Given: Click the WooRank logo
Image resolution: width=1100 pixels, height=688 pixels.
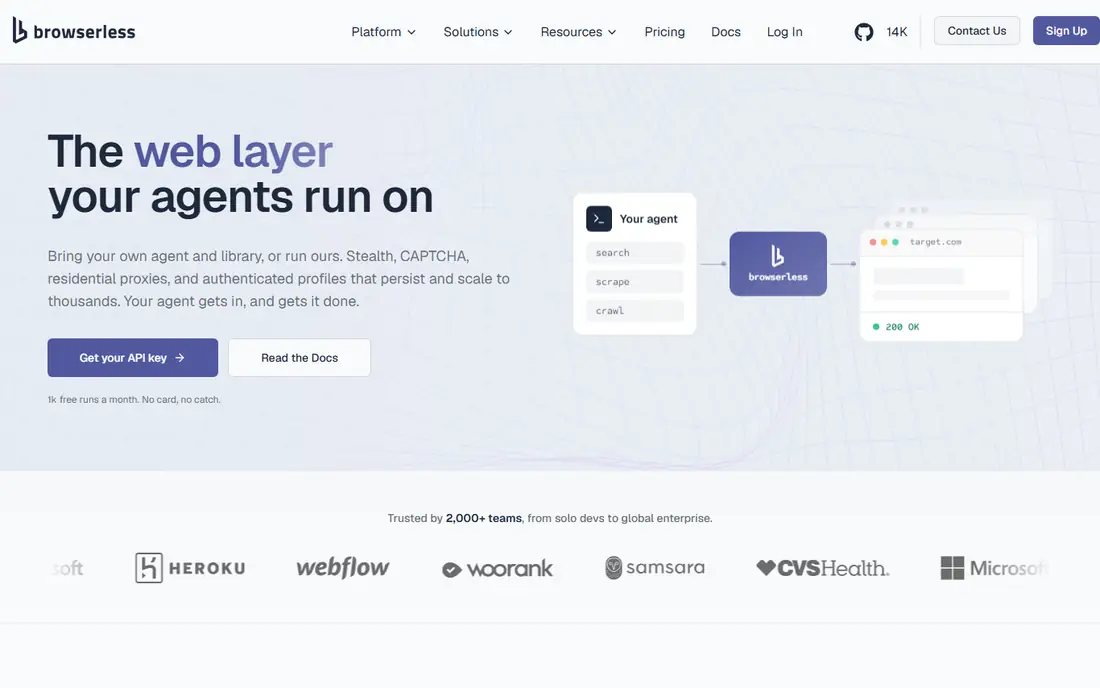Looking at the screenshot, I should point(497,569).
